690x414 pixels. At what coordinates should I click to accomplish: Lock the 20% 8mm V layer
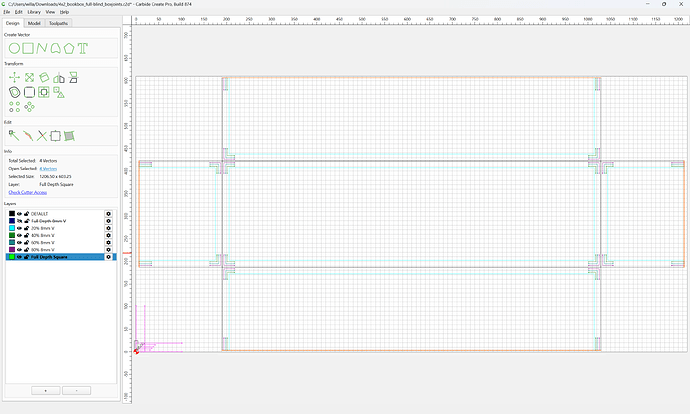pyautogui.click(x=26, y=228)
